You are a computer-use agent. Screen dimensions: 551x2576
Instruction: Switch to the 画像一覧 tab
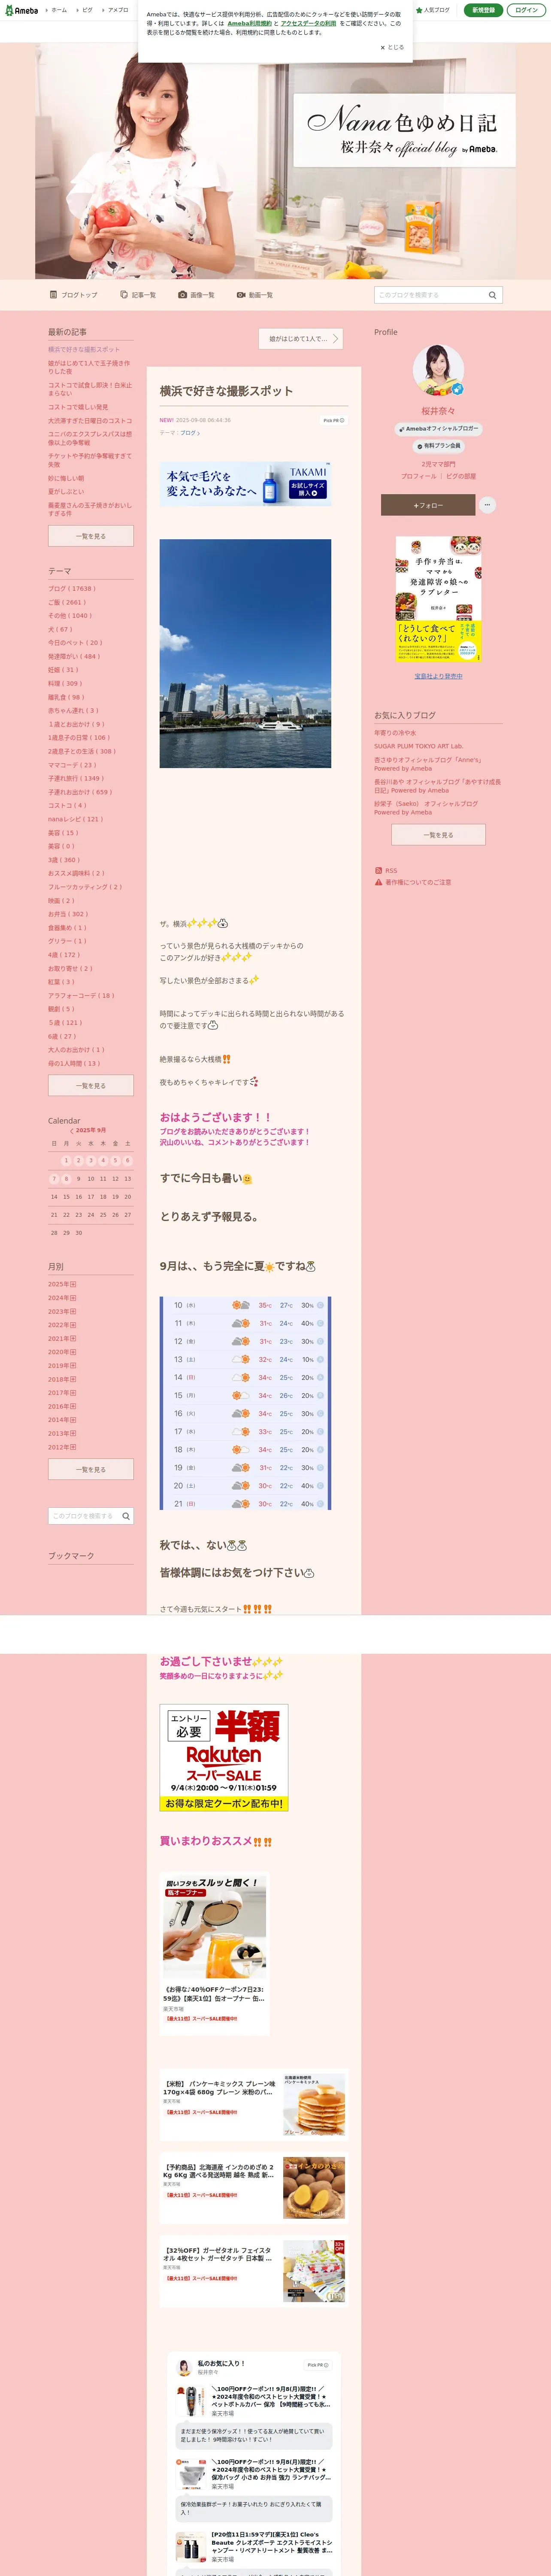point(196,295)
